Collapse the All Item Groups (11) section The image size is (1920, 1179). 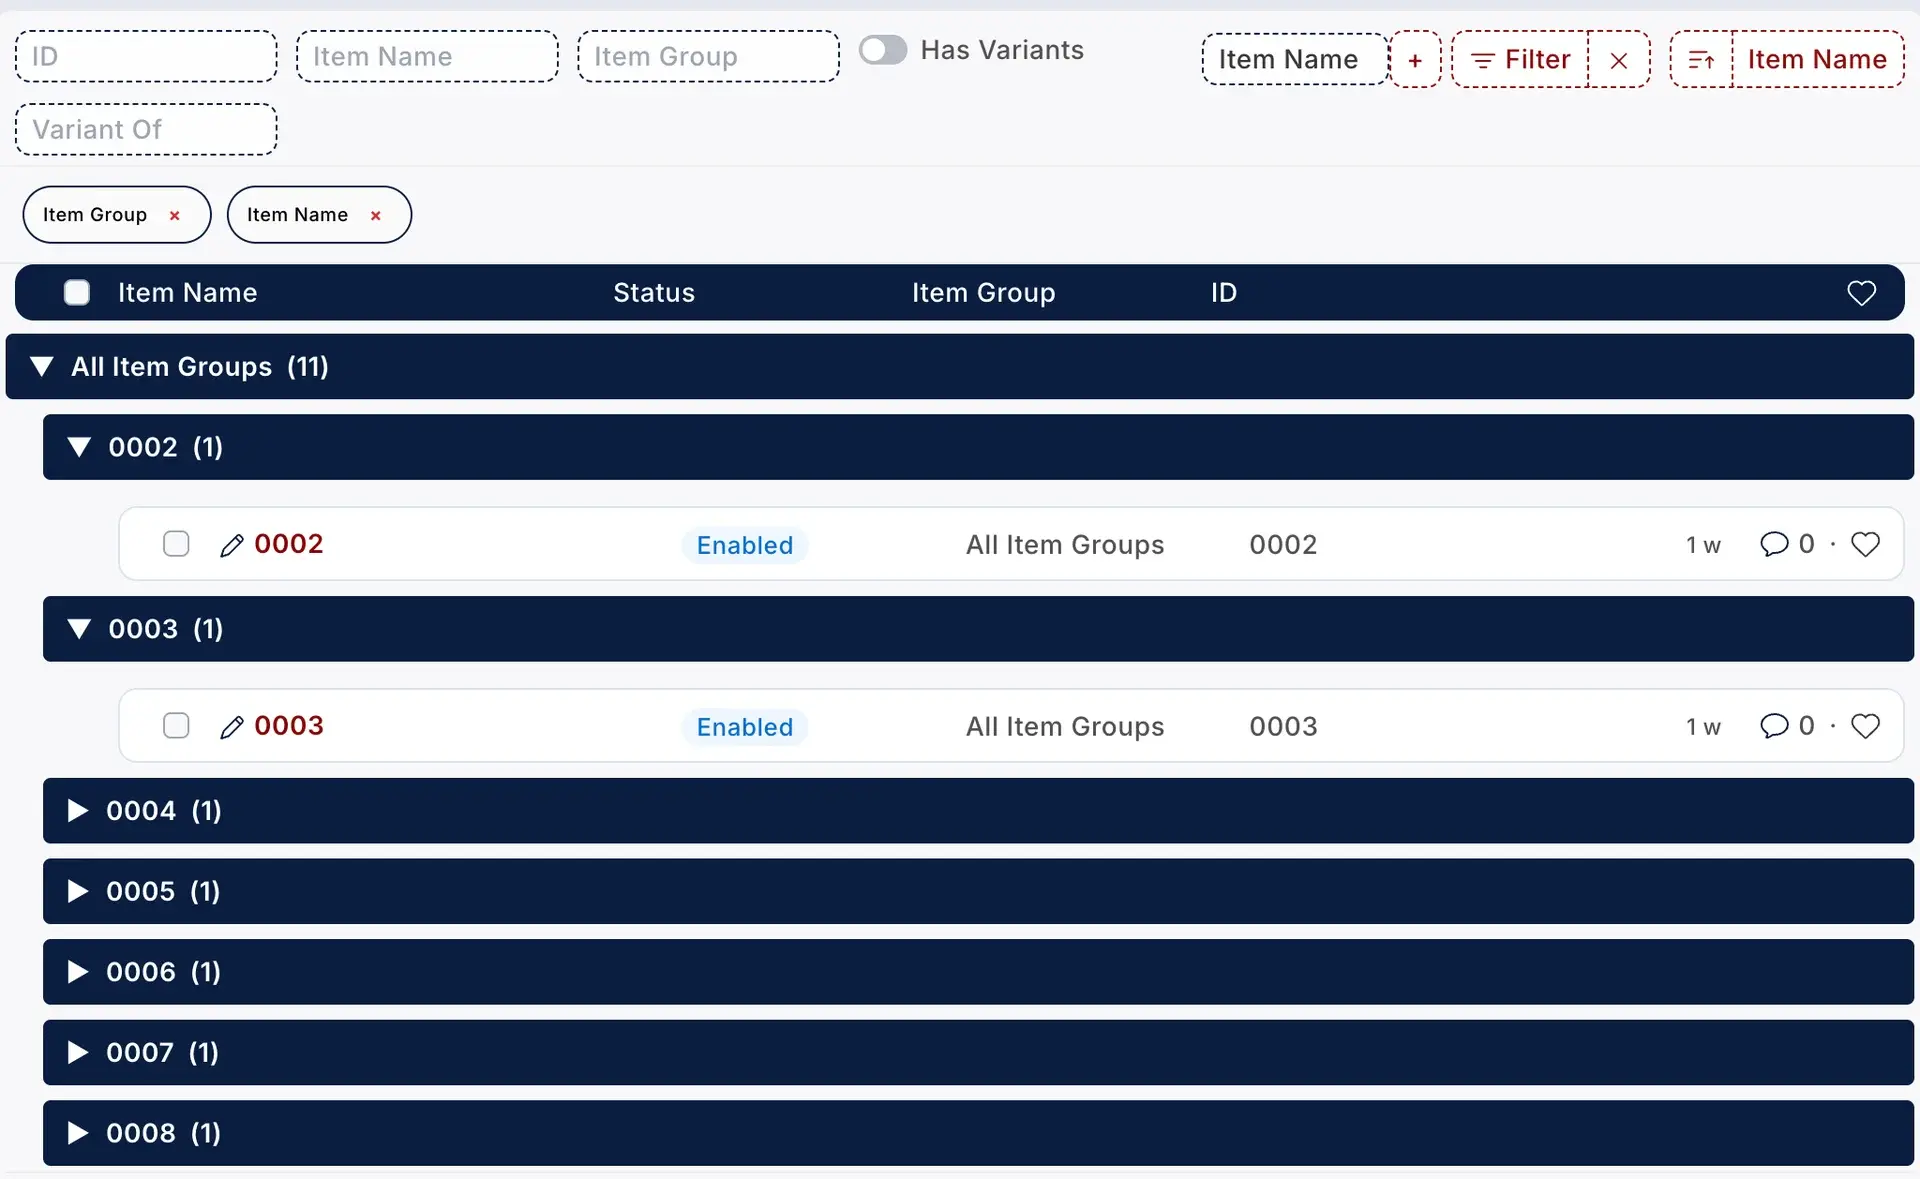click(41, 367)
